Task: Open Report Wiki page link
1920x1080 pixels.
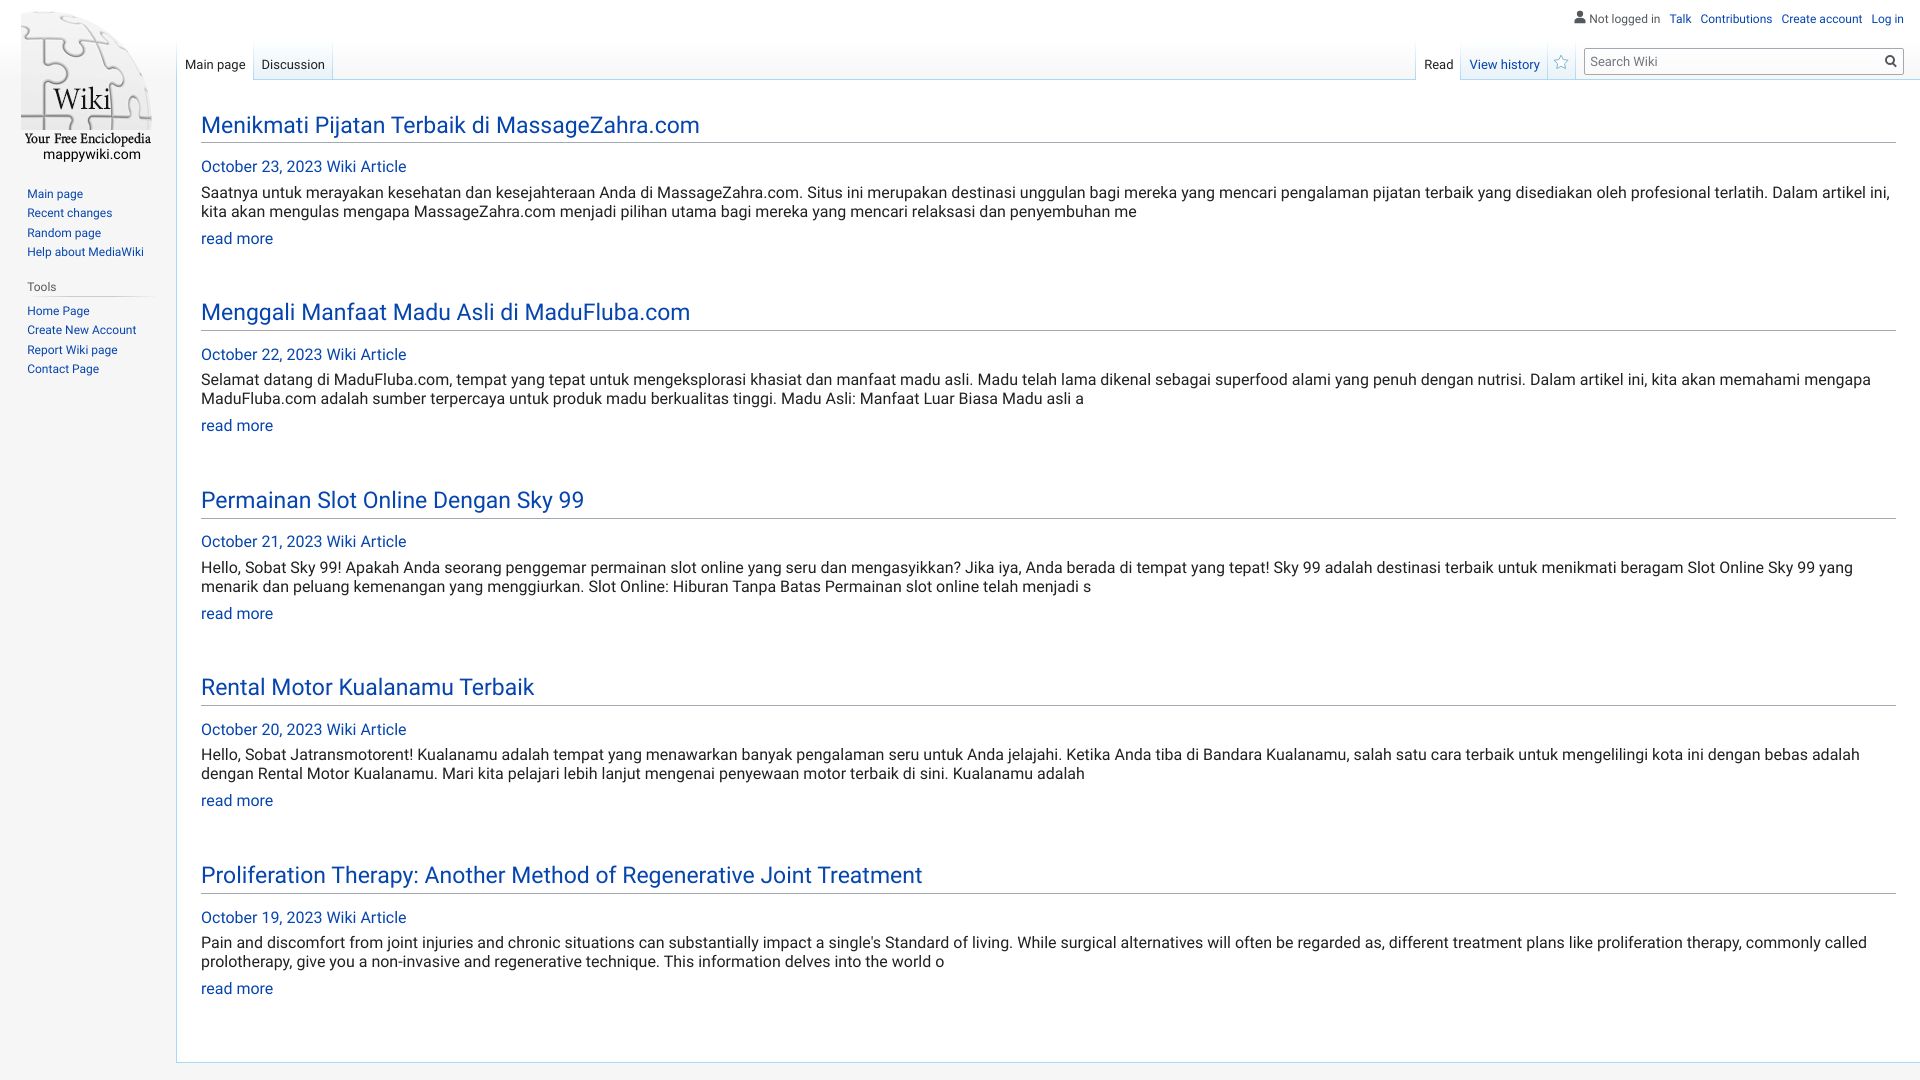Action: point(72,350)
